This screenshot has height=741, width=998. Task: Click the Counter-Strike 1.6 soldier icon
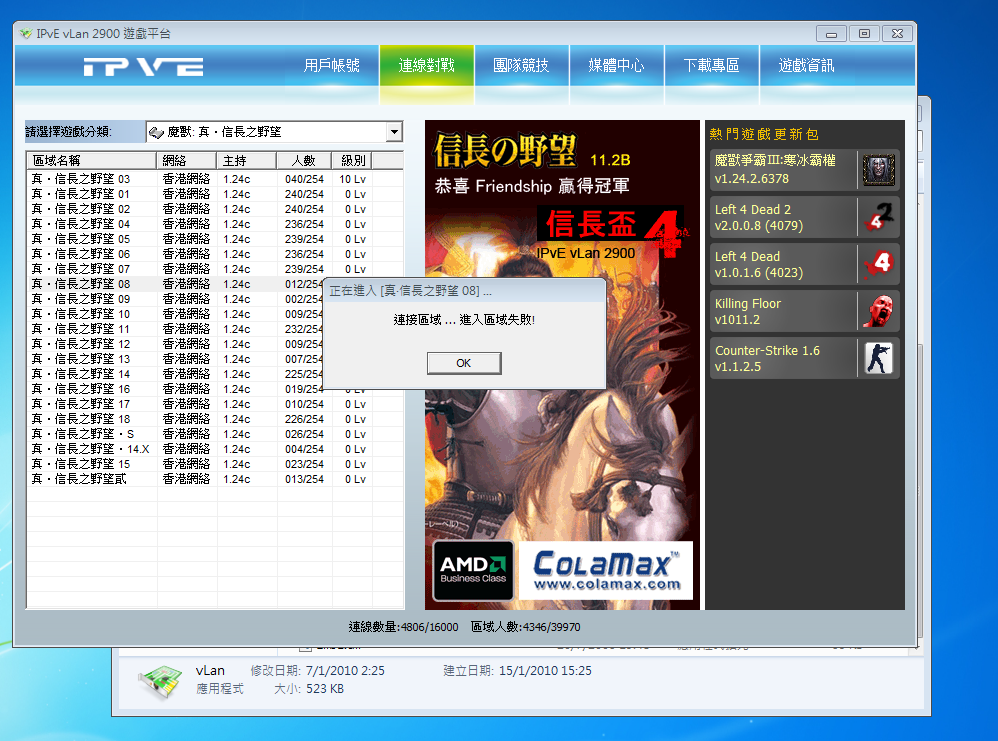pyautogui.click(x=878, y=358)
